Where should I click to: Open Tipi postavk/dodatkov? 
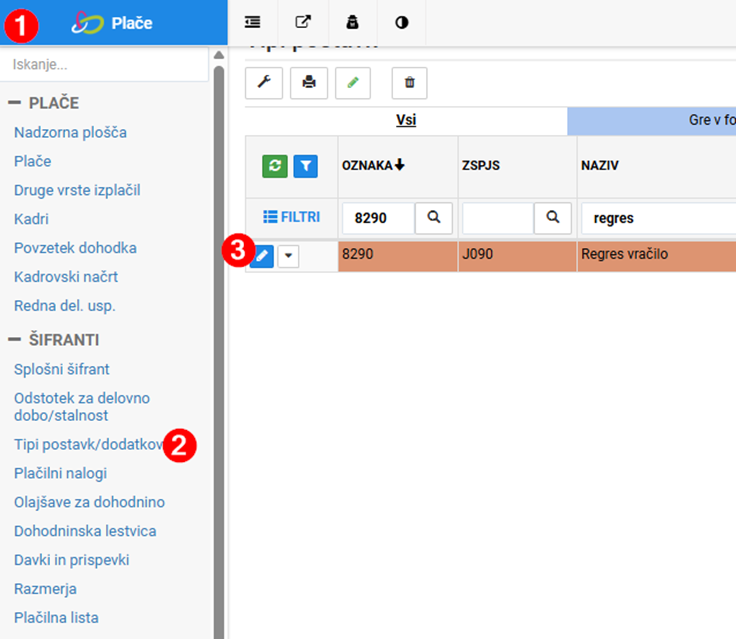tap(88, 444)
